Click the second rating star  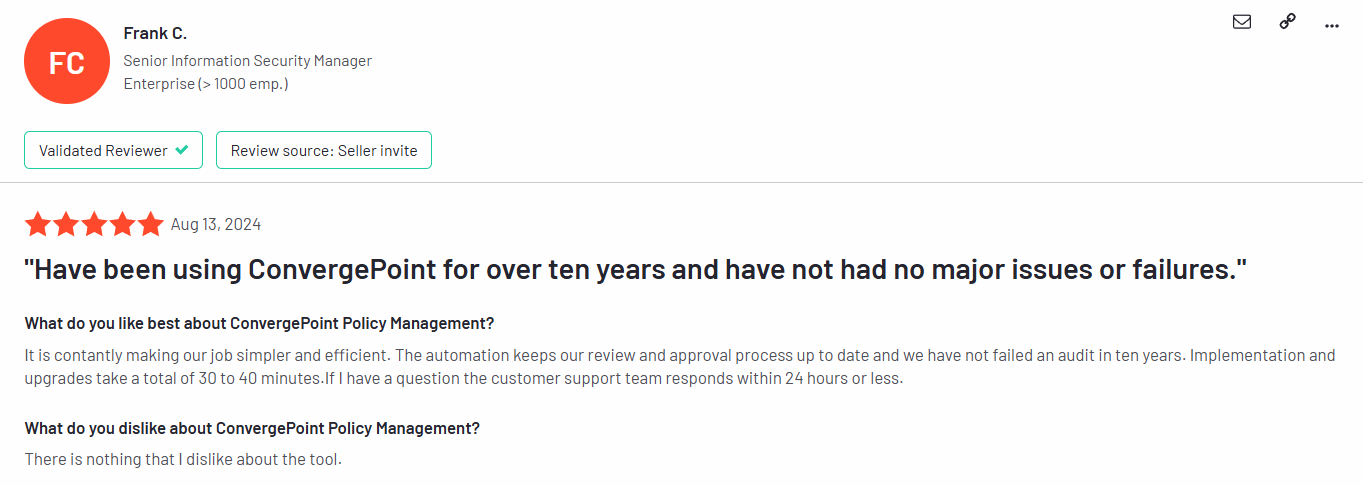click(66, 224)
